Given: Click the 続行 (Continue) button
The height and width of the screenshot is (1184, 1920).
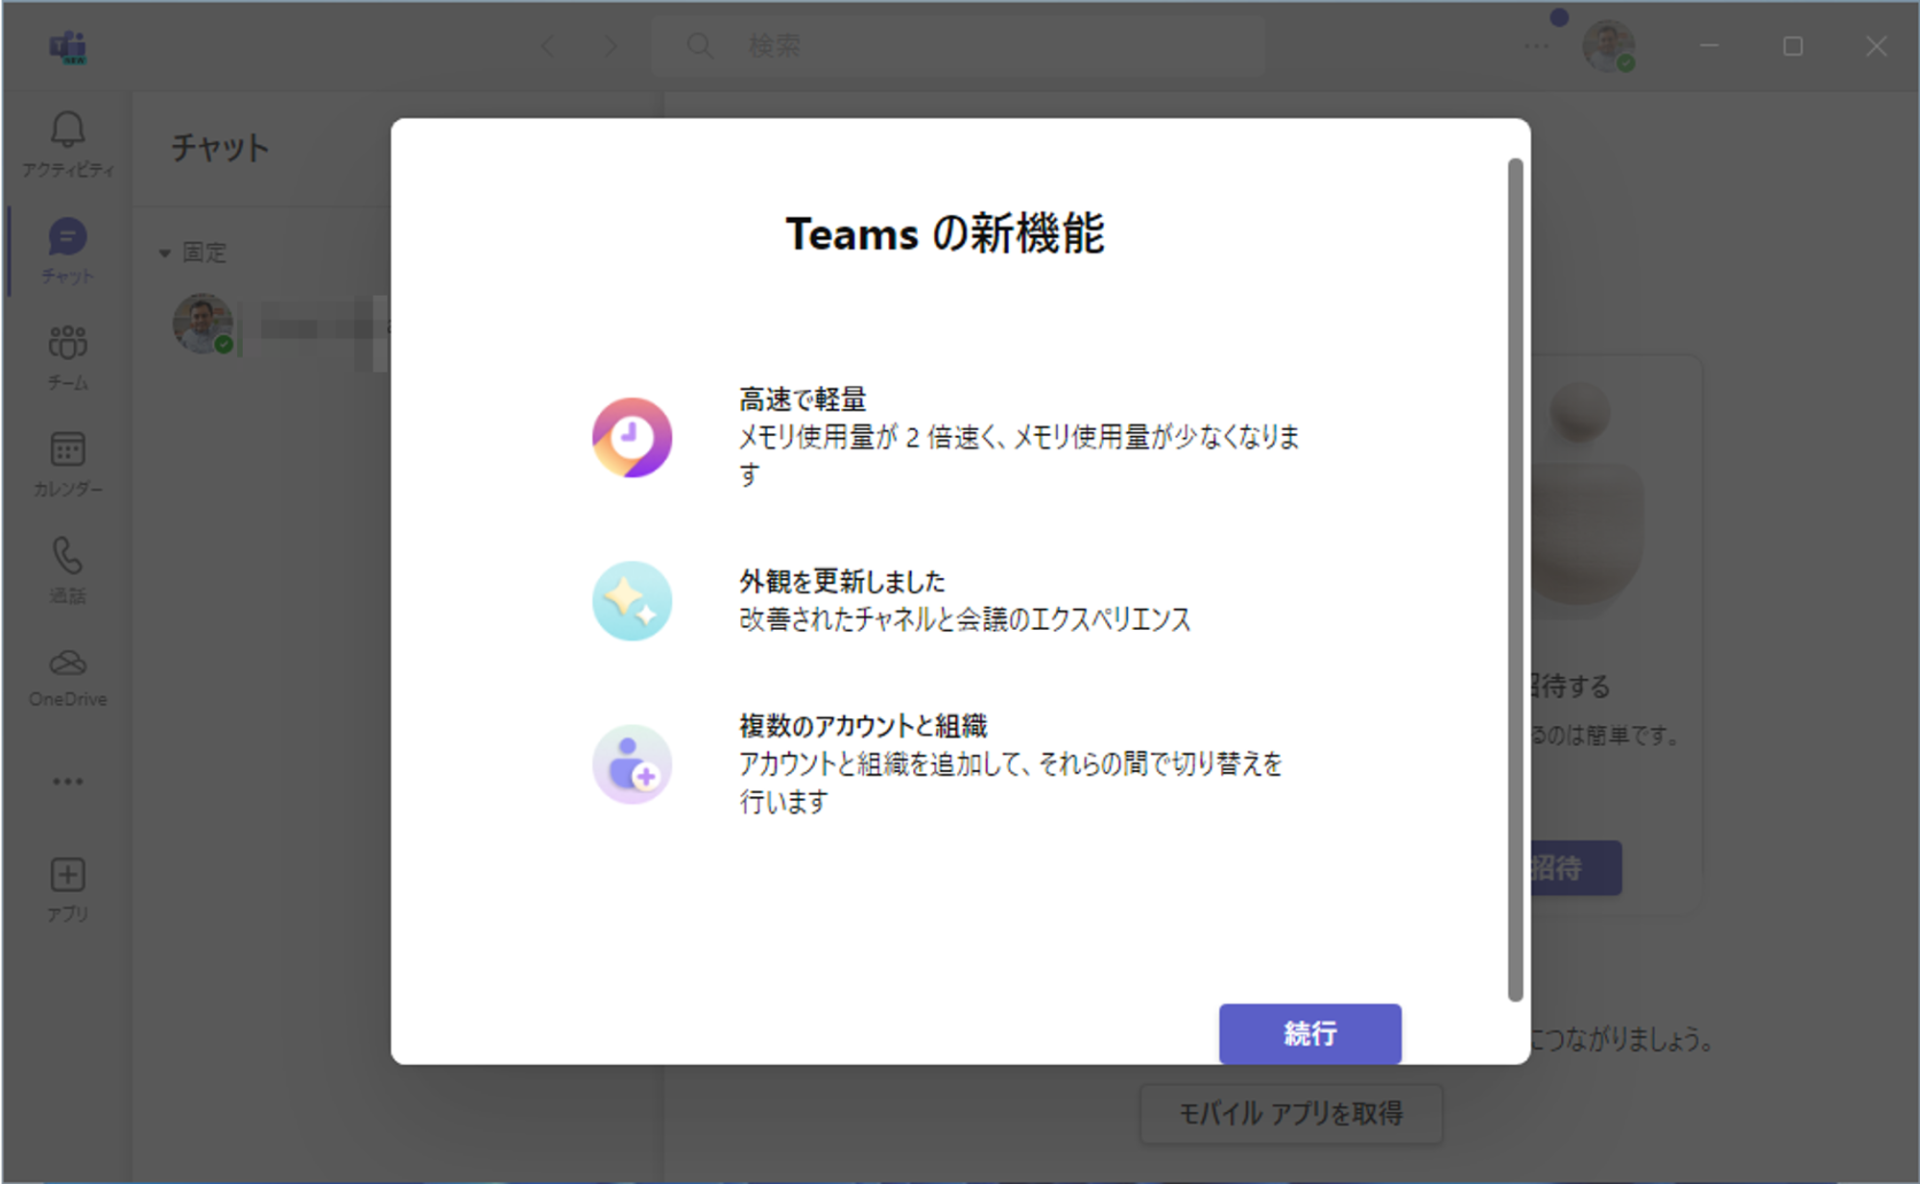Looking at the screenshot, I should pos(1309,1034).
